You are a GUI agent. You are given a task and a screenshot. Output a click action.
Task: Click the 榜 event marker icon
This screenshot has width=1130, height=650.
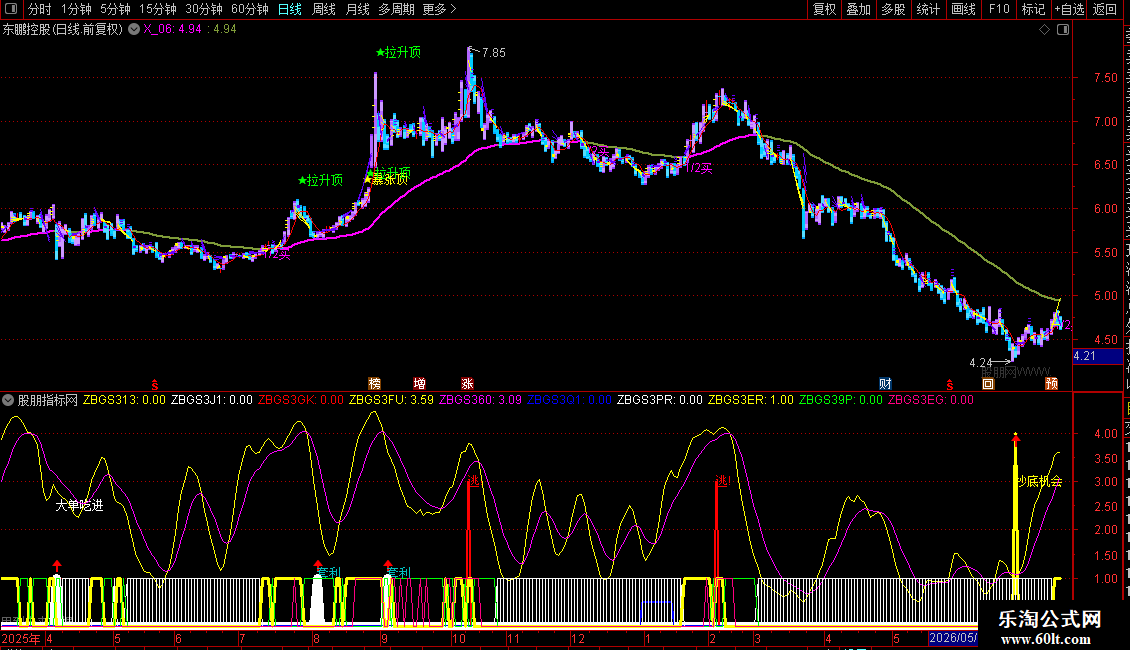[374, 383]
